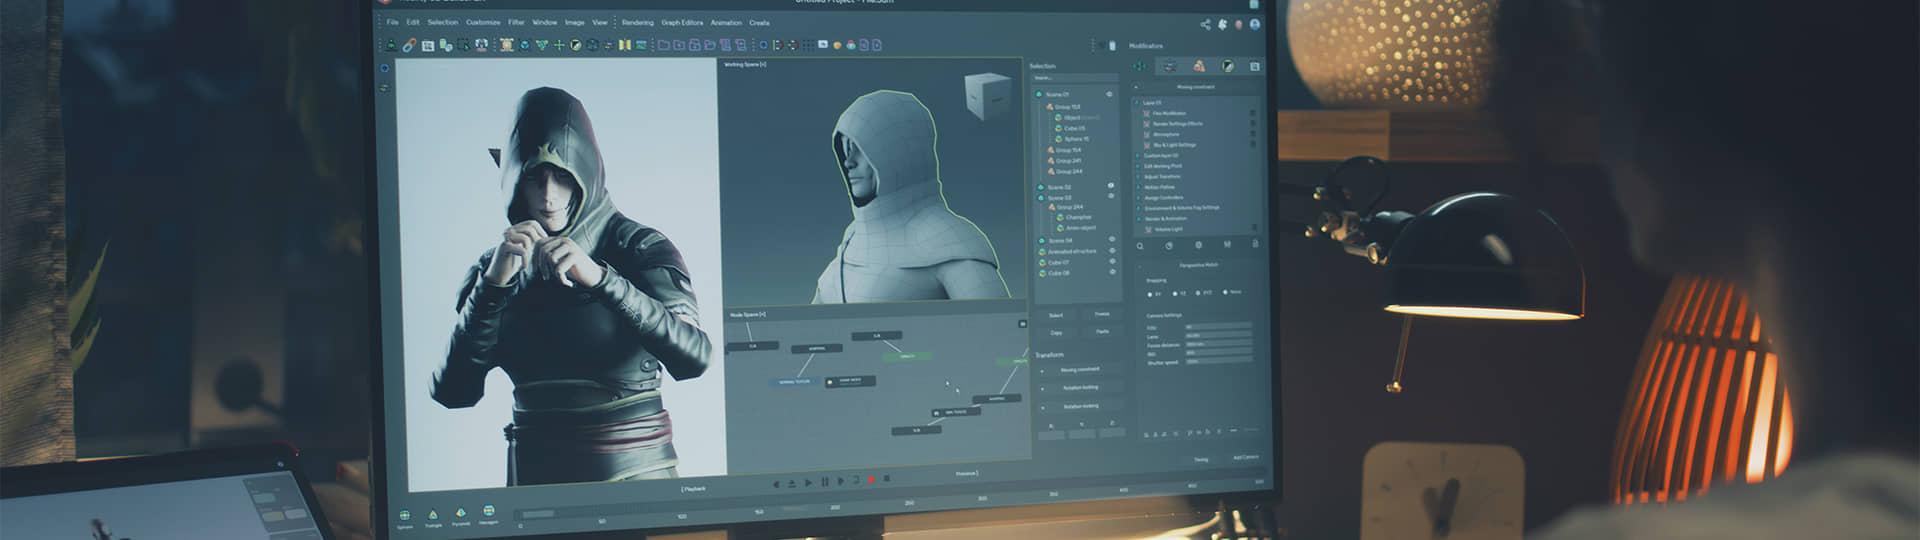Click the document icon below modifier list

pos(1255,244)
